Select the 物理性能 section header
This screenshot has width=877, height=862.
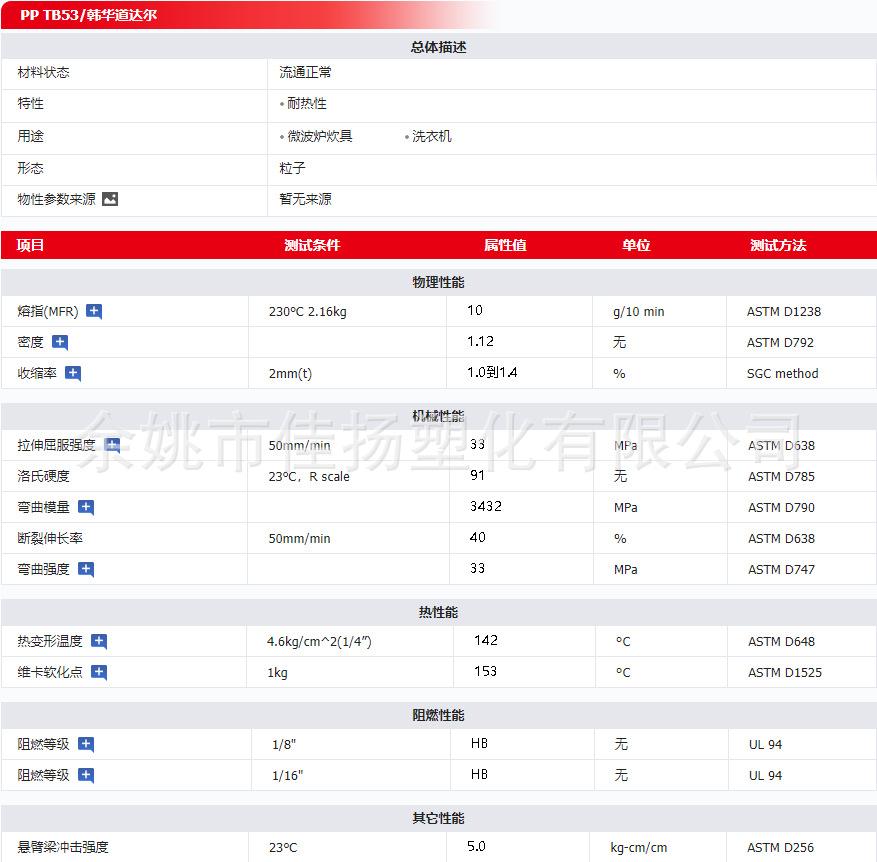click(x=438, y=282)
